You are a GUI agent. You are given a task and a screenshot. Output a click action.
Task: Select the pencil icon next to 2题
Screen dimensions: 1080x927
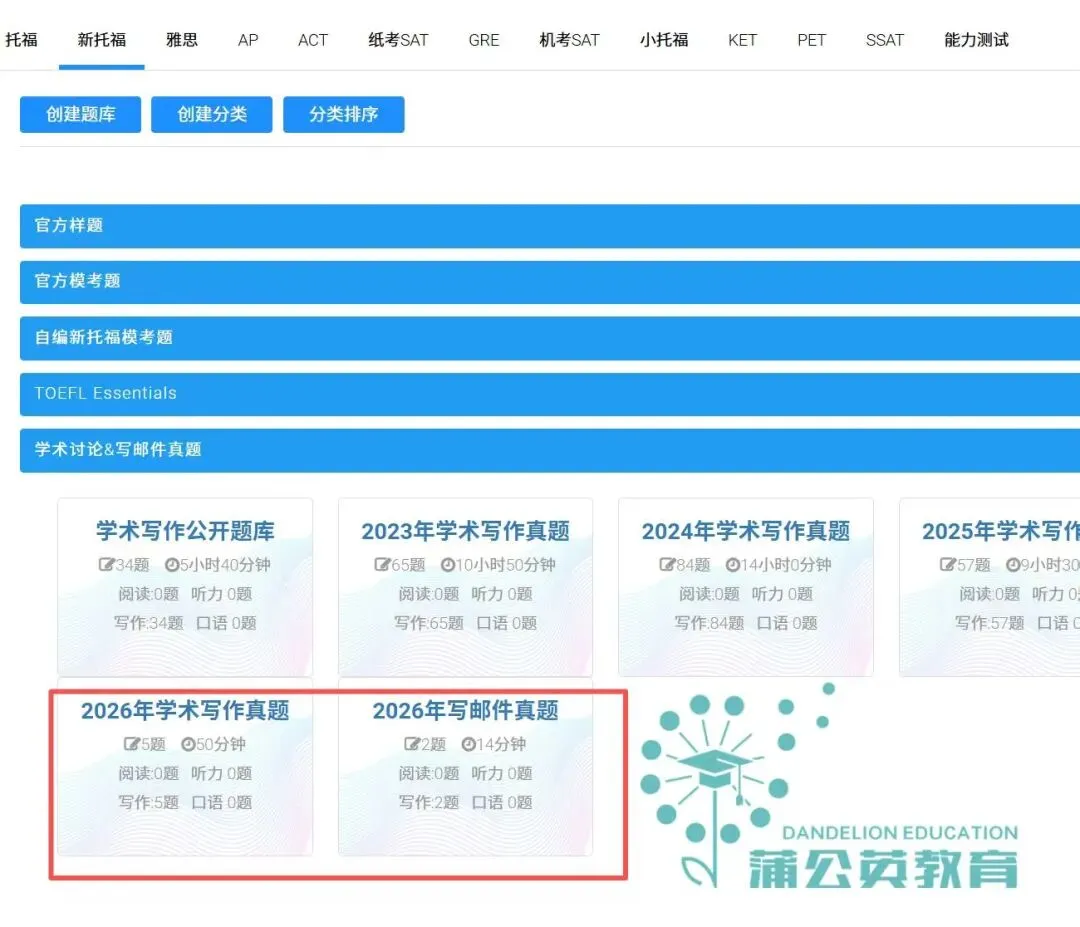pos(412,744)
